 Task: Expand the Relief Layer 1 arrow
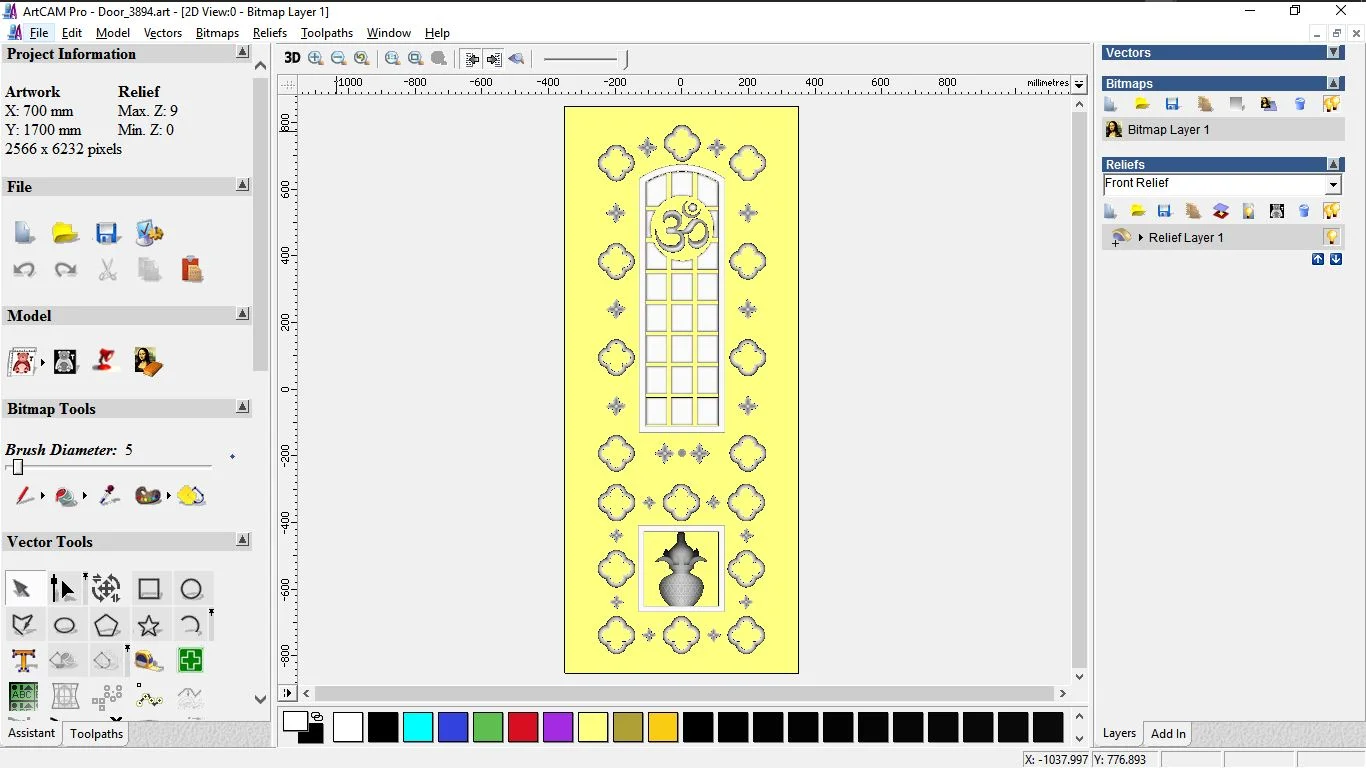1141,238
